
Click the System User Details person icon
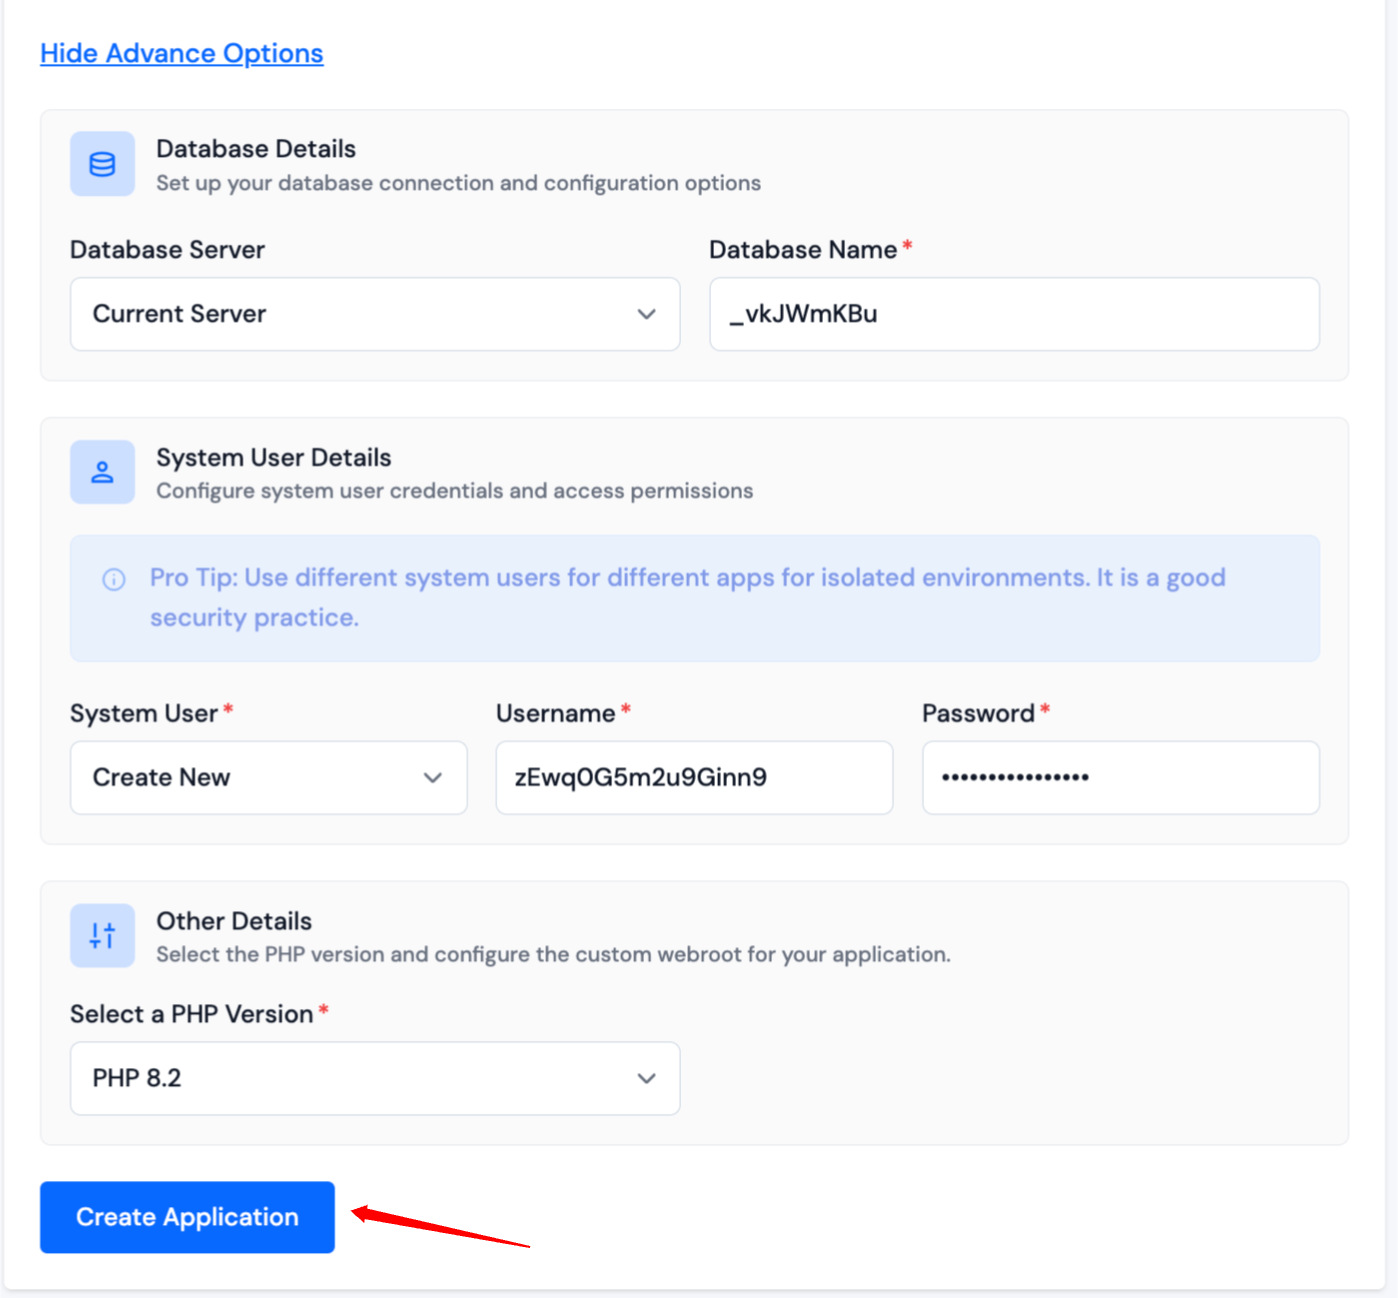102,471
